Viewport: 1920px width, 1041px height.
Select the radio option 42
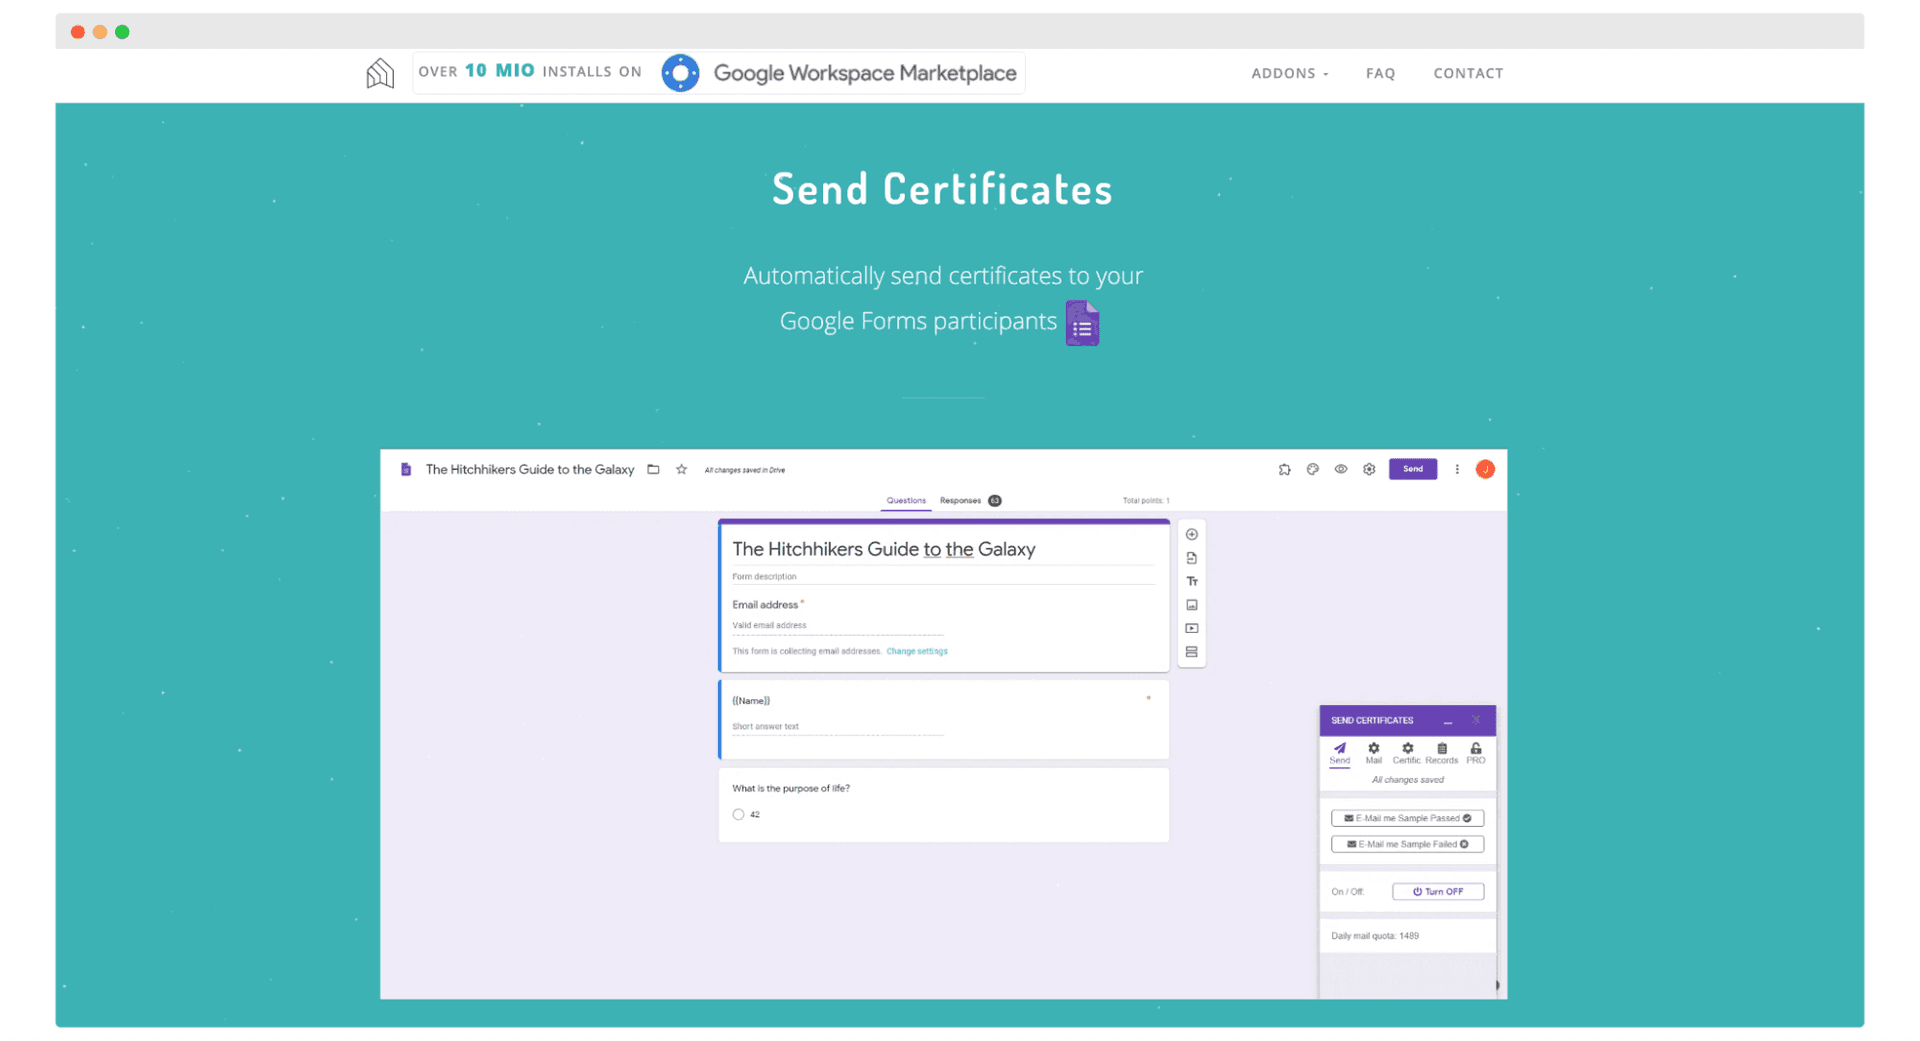[738, 814]
